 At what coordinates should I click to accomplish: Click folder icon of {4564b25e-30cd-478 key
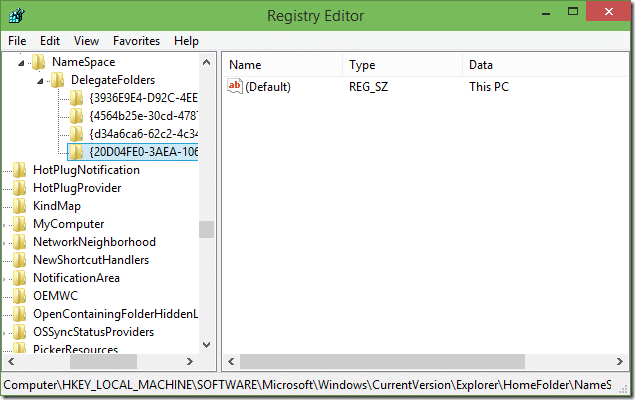76,116
